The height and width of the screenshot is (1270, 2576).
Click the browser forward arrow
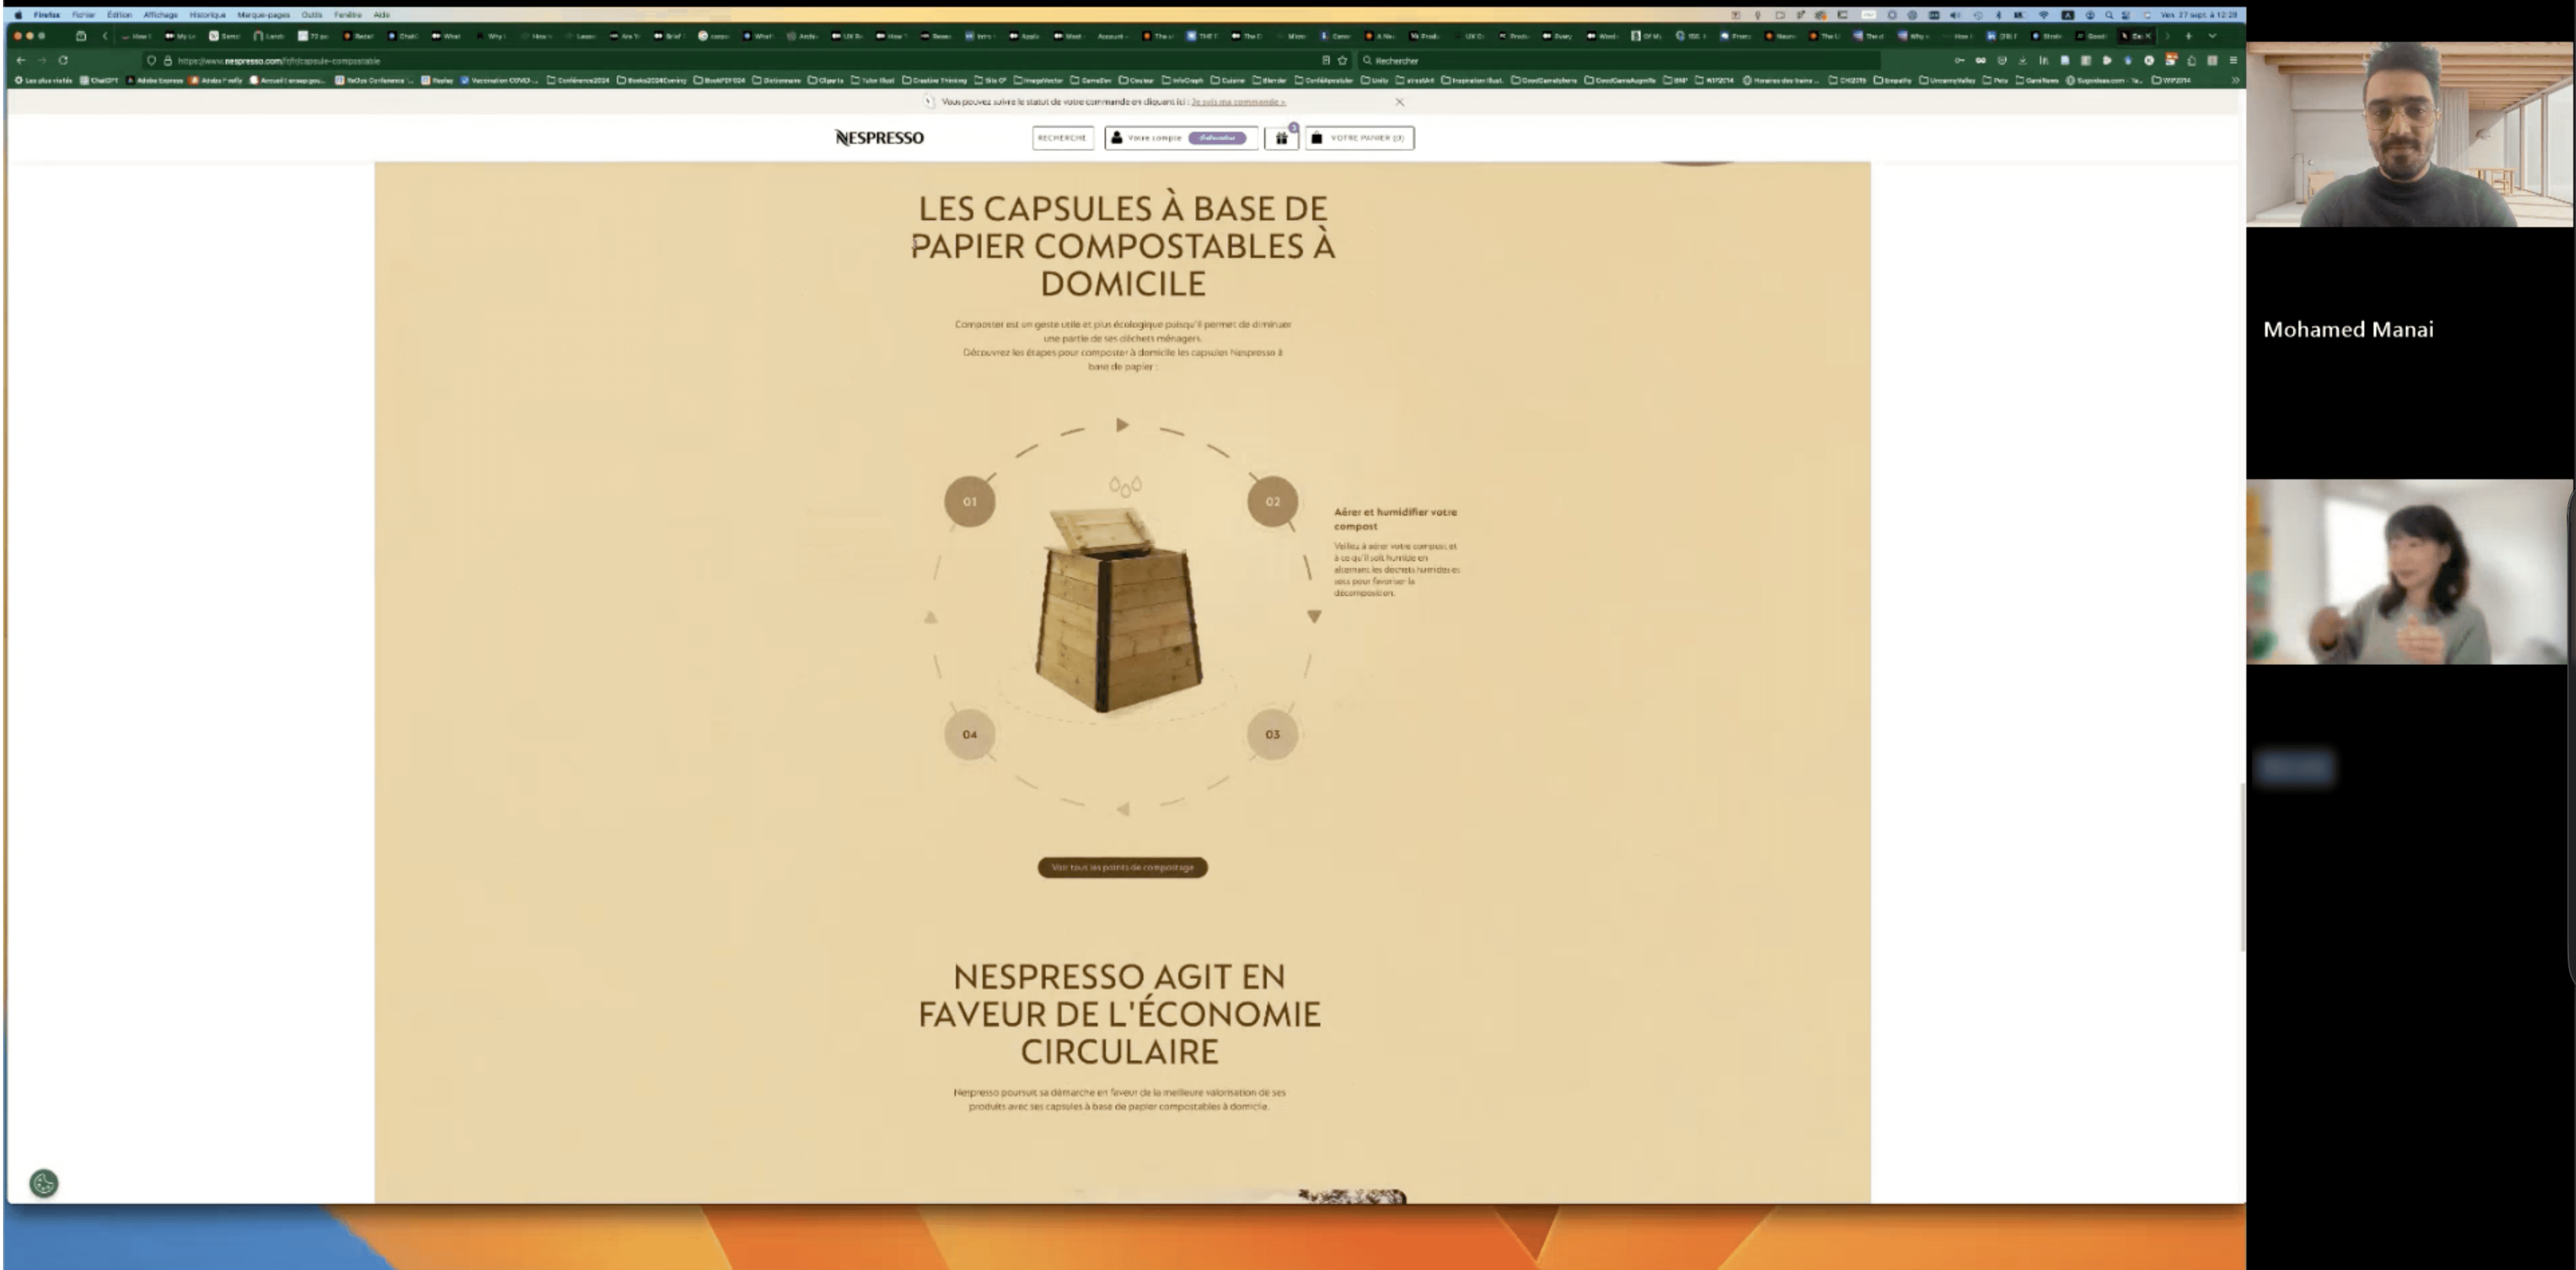click(x=42, y=60)
